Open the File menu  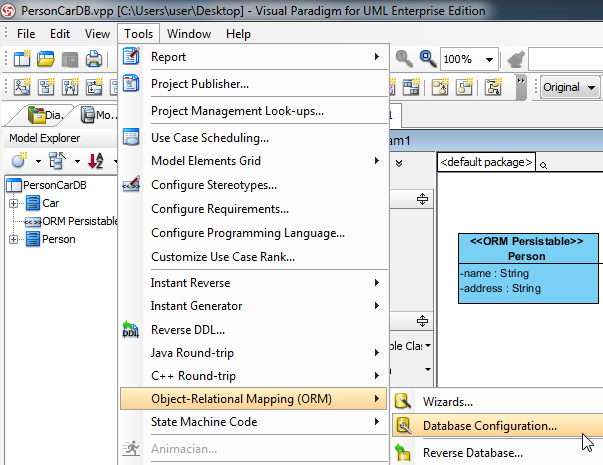(26, 34)
